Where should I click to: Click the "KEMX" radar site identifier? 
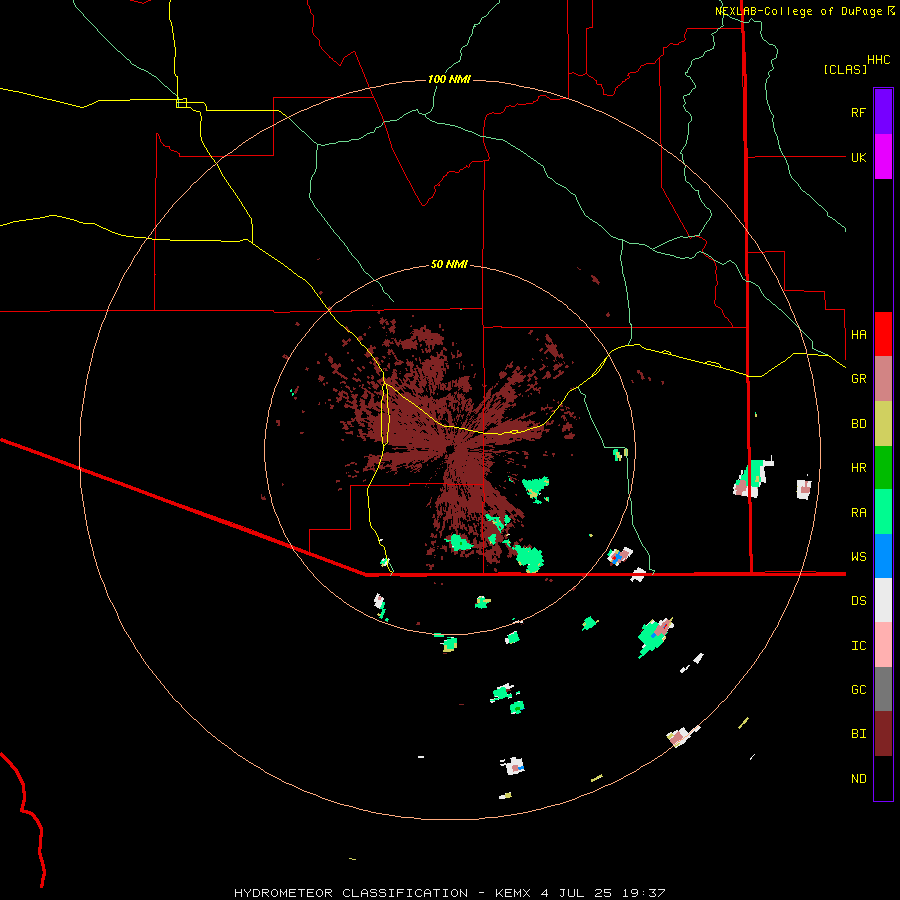tap(513, 893)
